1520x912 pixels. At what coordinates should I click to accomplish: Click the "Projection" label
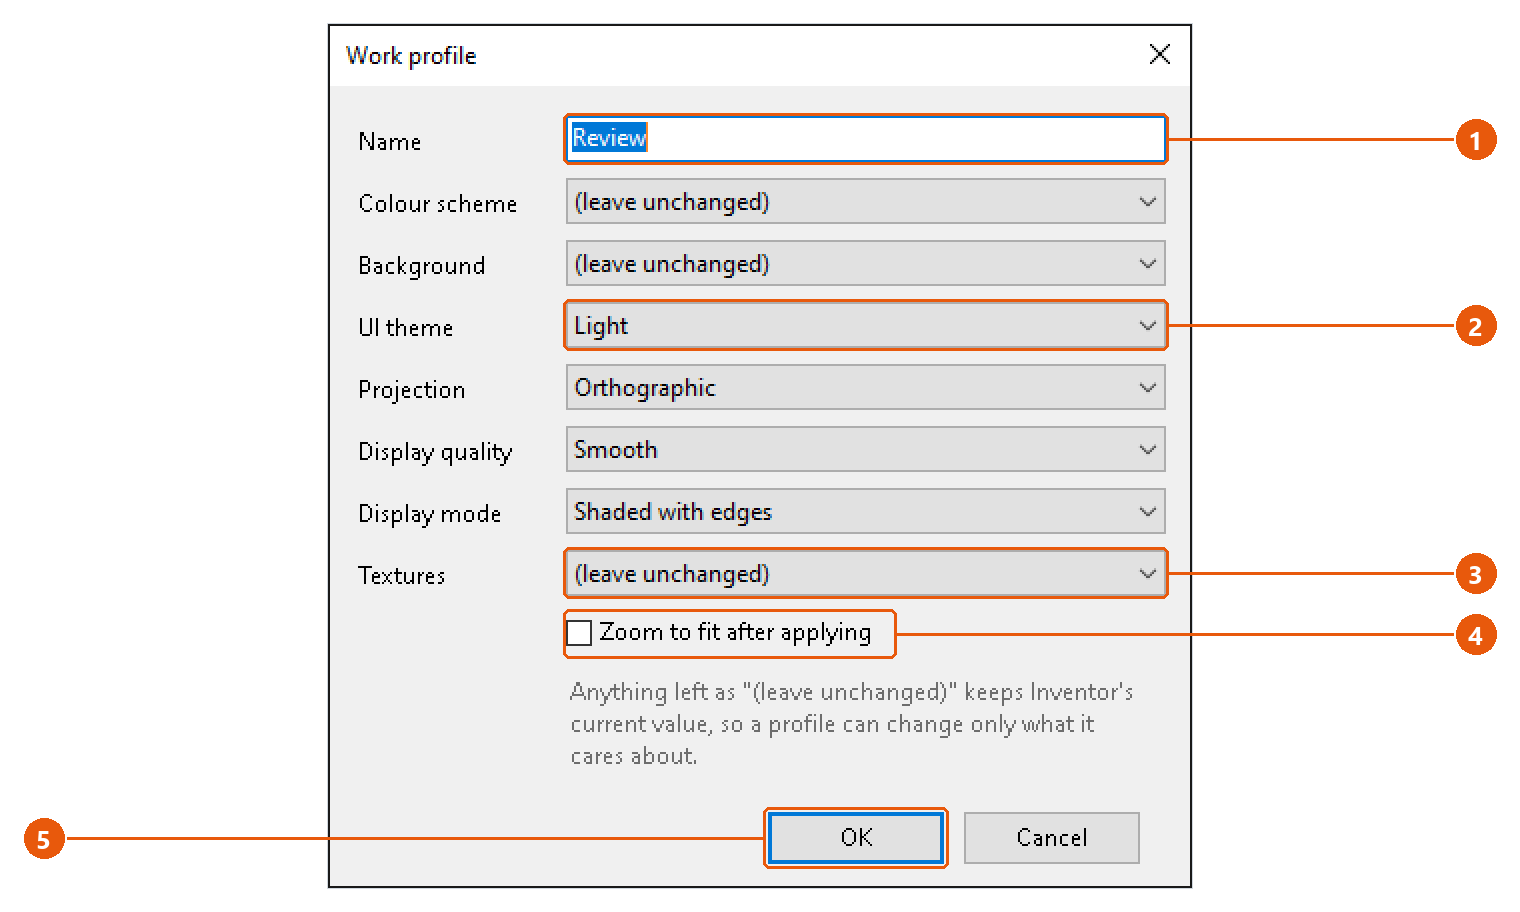[x=412, y=390]
